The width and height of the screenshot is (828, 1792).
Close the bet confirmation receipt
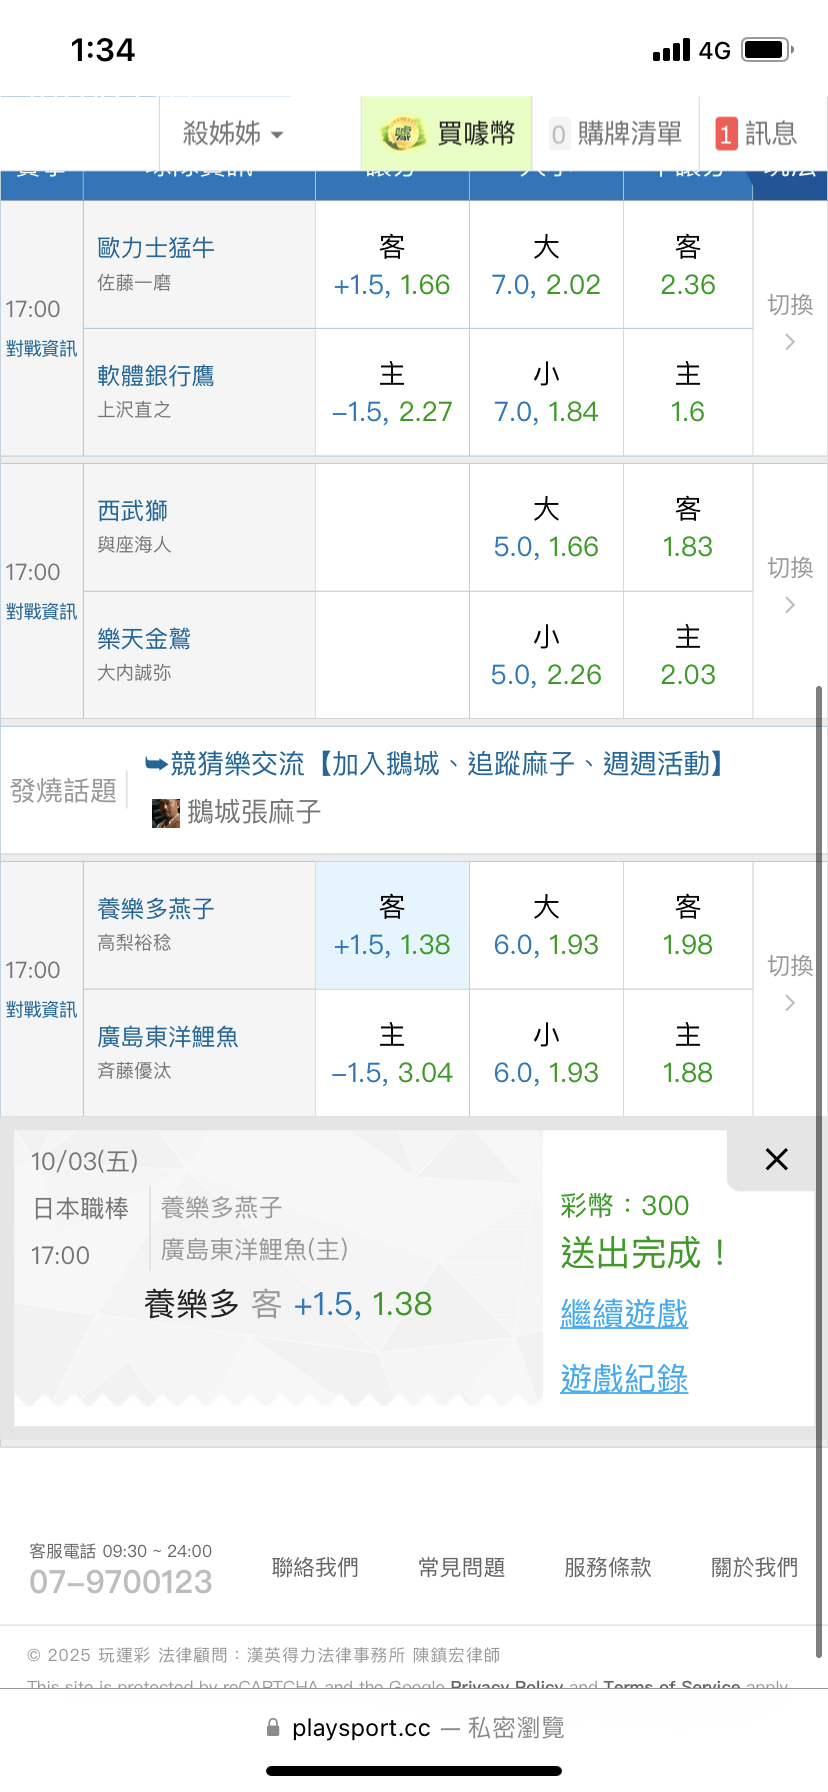[776, 1160]
